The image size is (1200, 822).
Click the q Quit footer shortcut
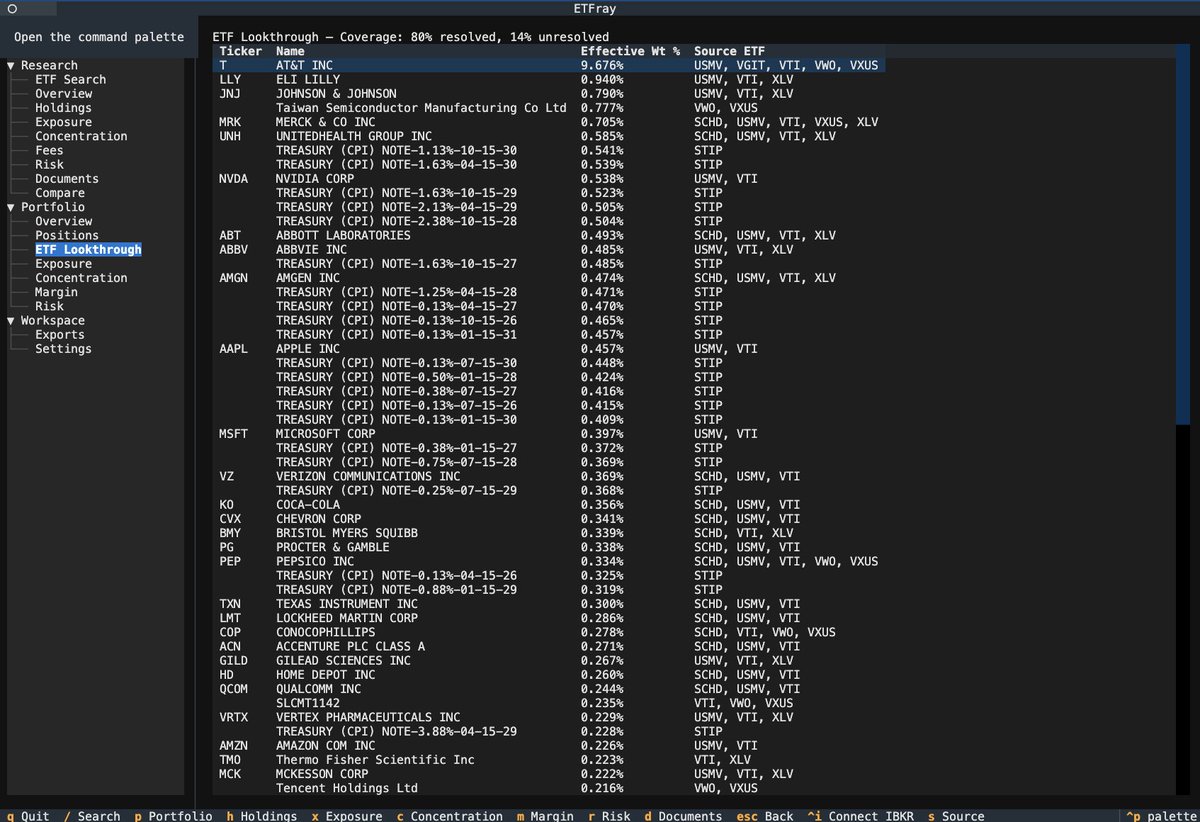coord(28,816)
